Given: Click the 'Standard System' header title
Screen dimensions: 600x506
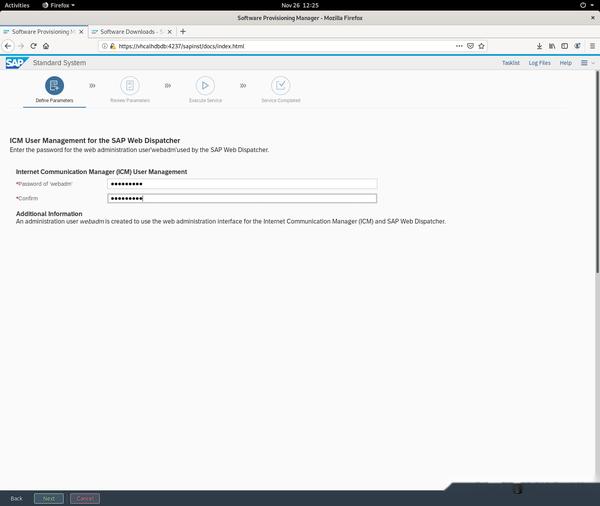Looking at the screenshot, I should tap(59, 63).
